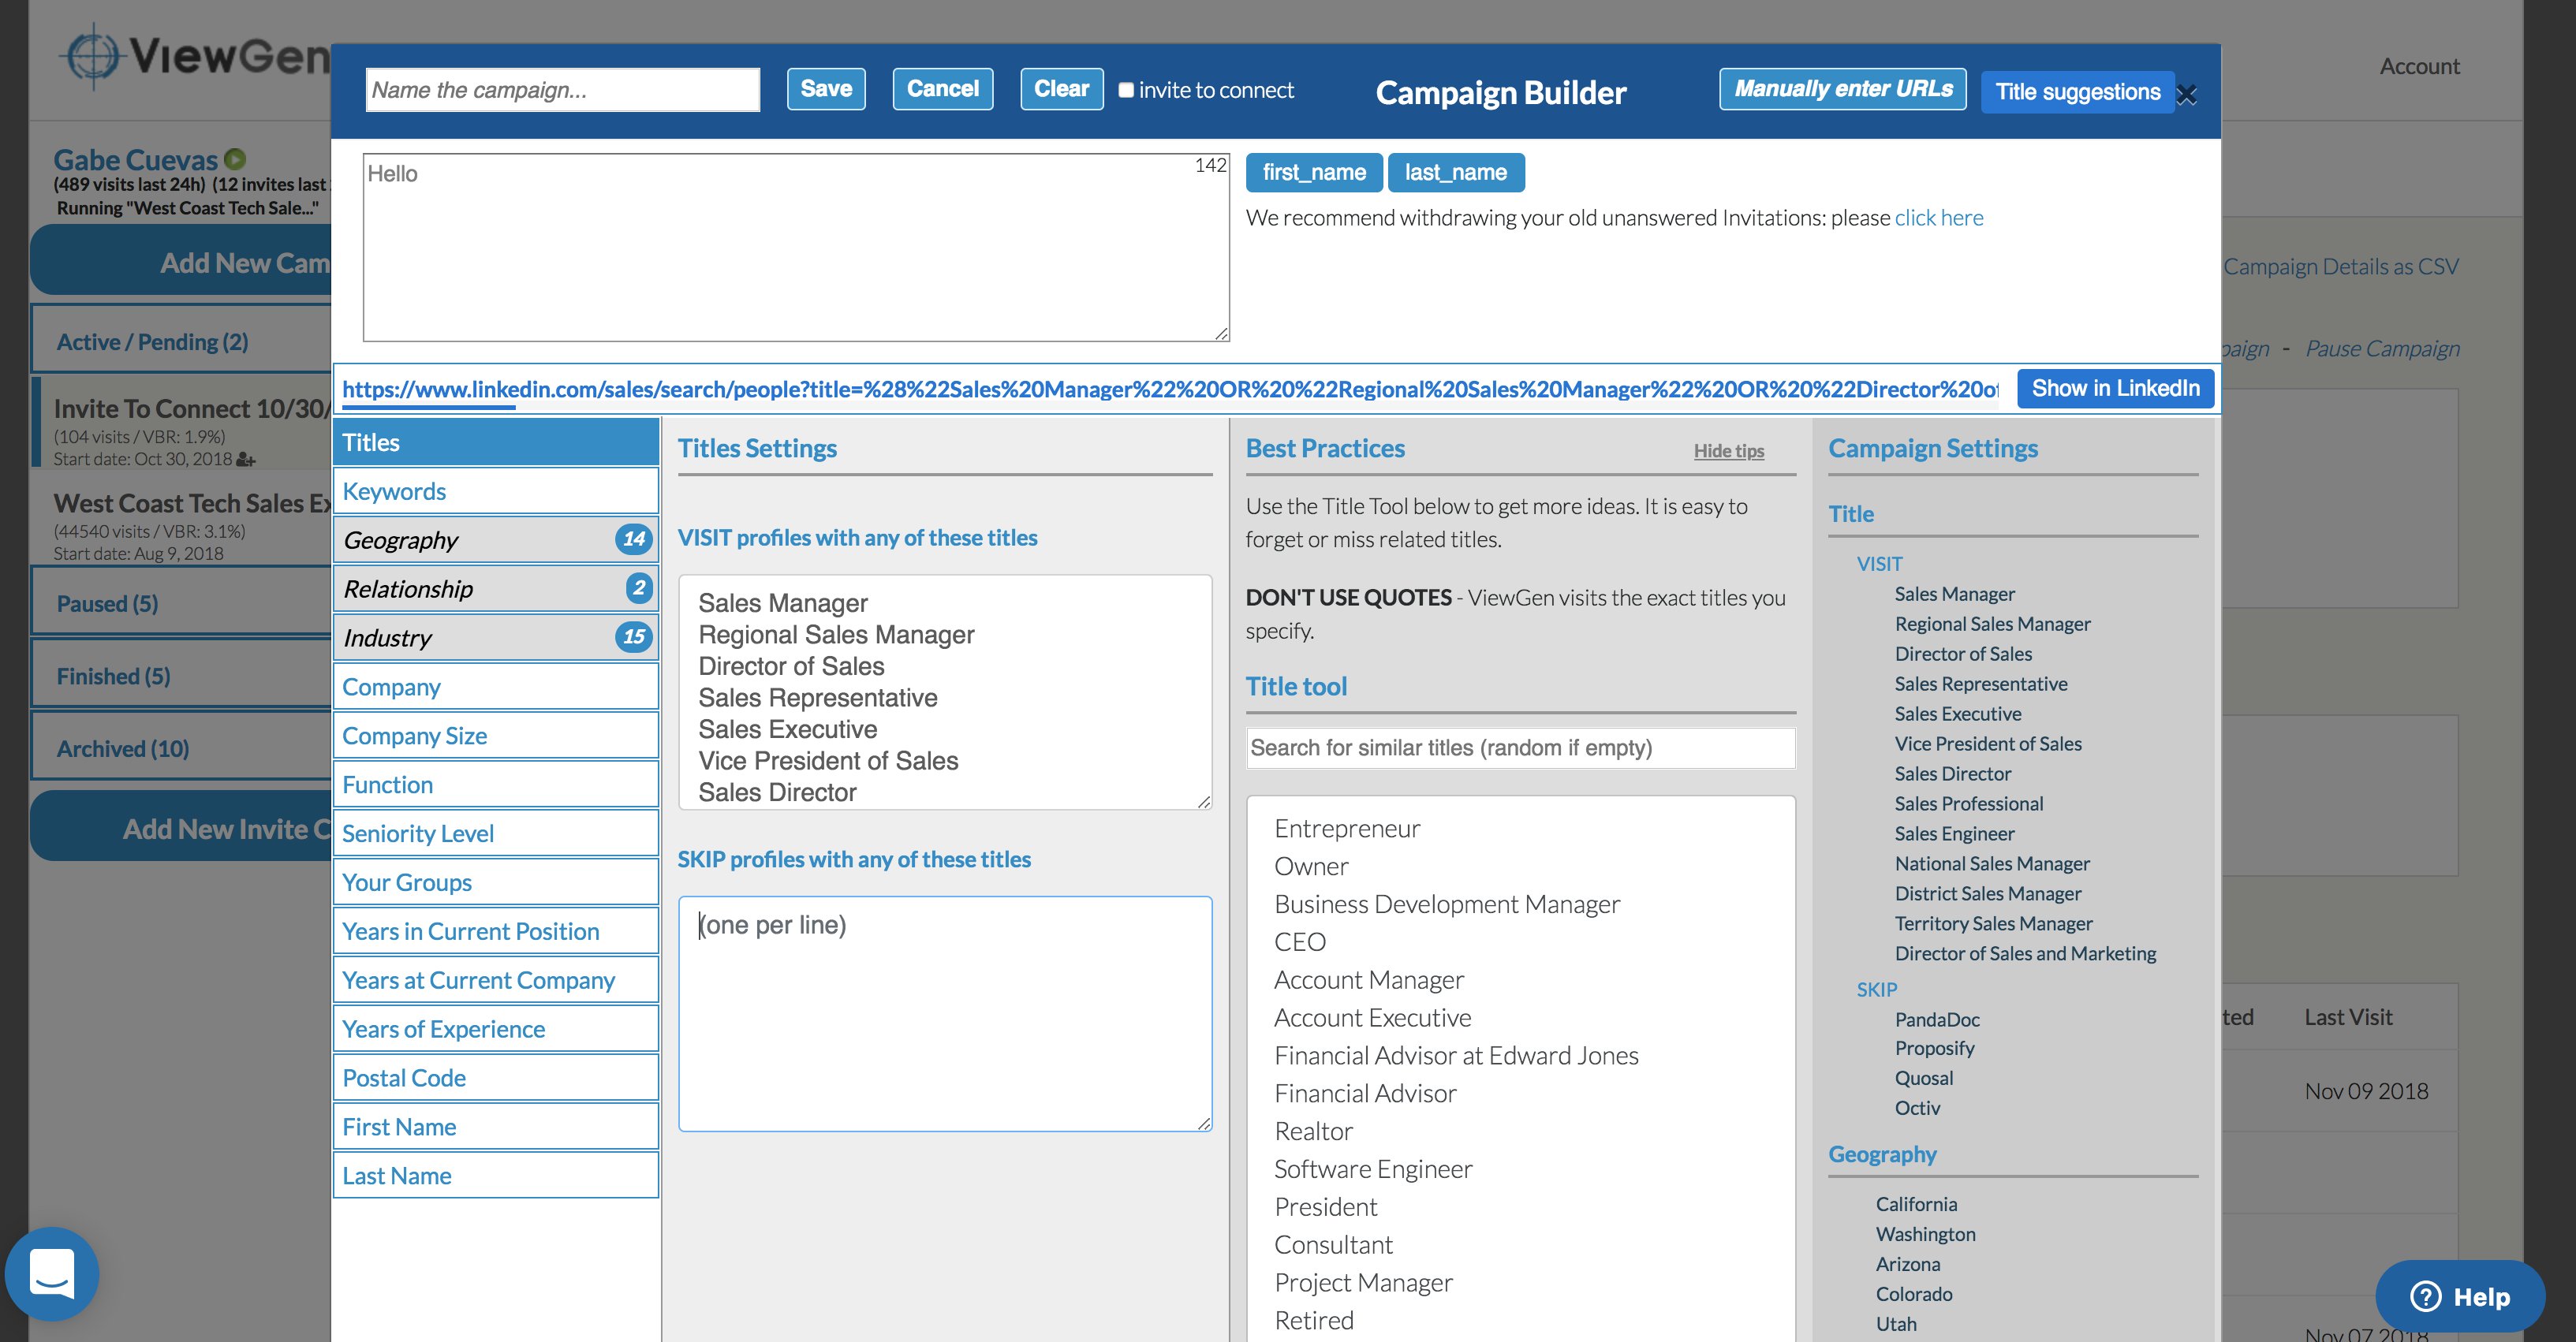2576x1342 pixels.
Task: Close the Campaign Builder with the X
Action: pyautogui.click(x=2188, y=94)
